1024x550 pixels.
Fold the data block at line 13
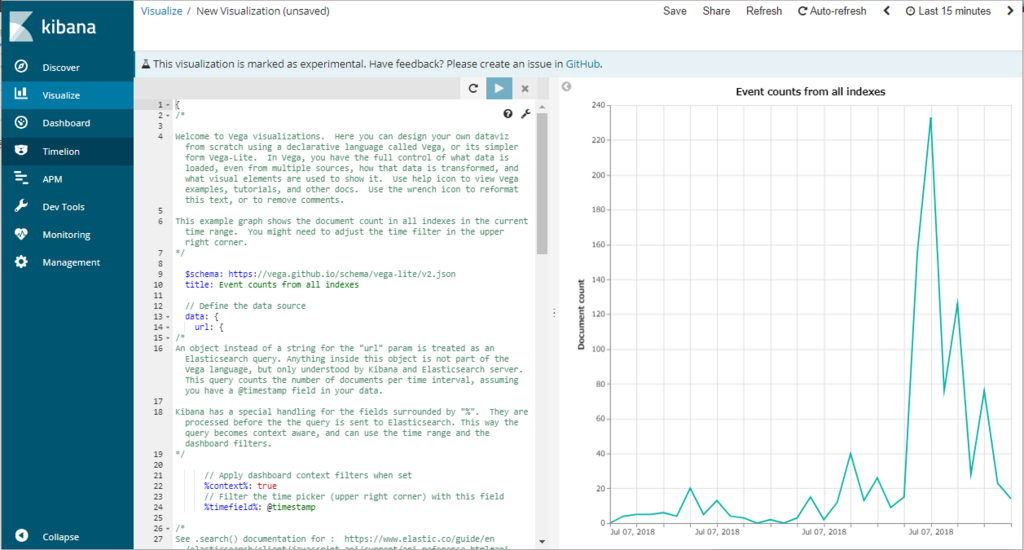168,317
